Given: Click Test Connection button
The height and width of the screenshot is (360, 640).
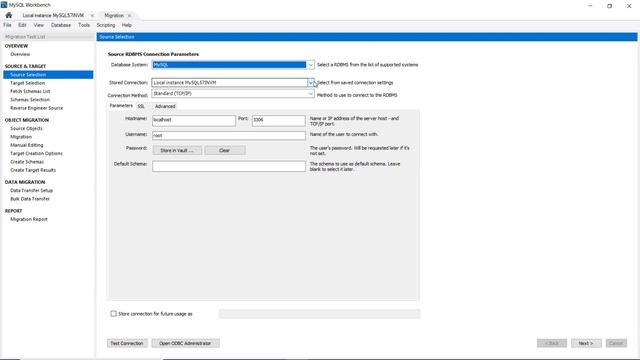Looking at the screenshot, I should [127, 343].
